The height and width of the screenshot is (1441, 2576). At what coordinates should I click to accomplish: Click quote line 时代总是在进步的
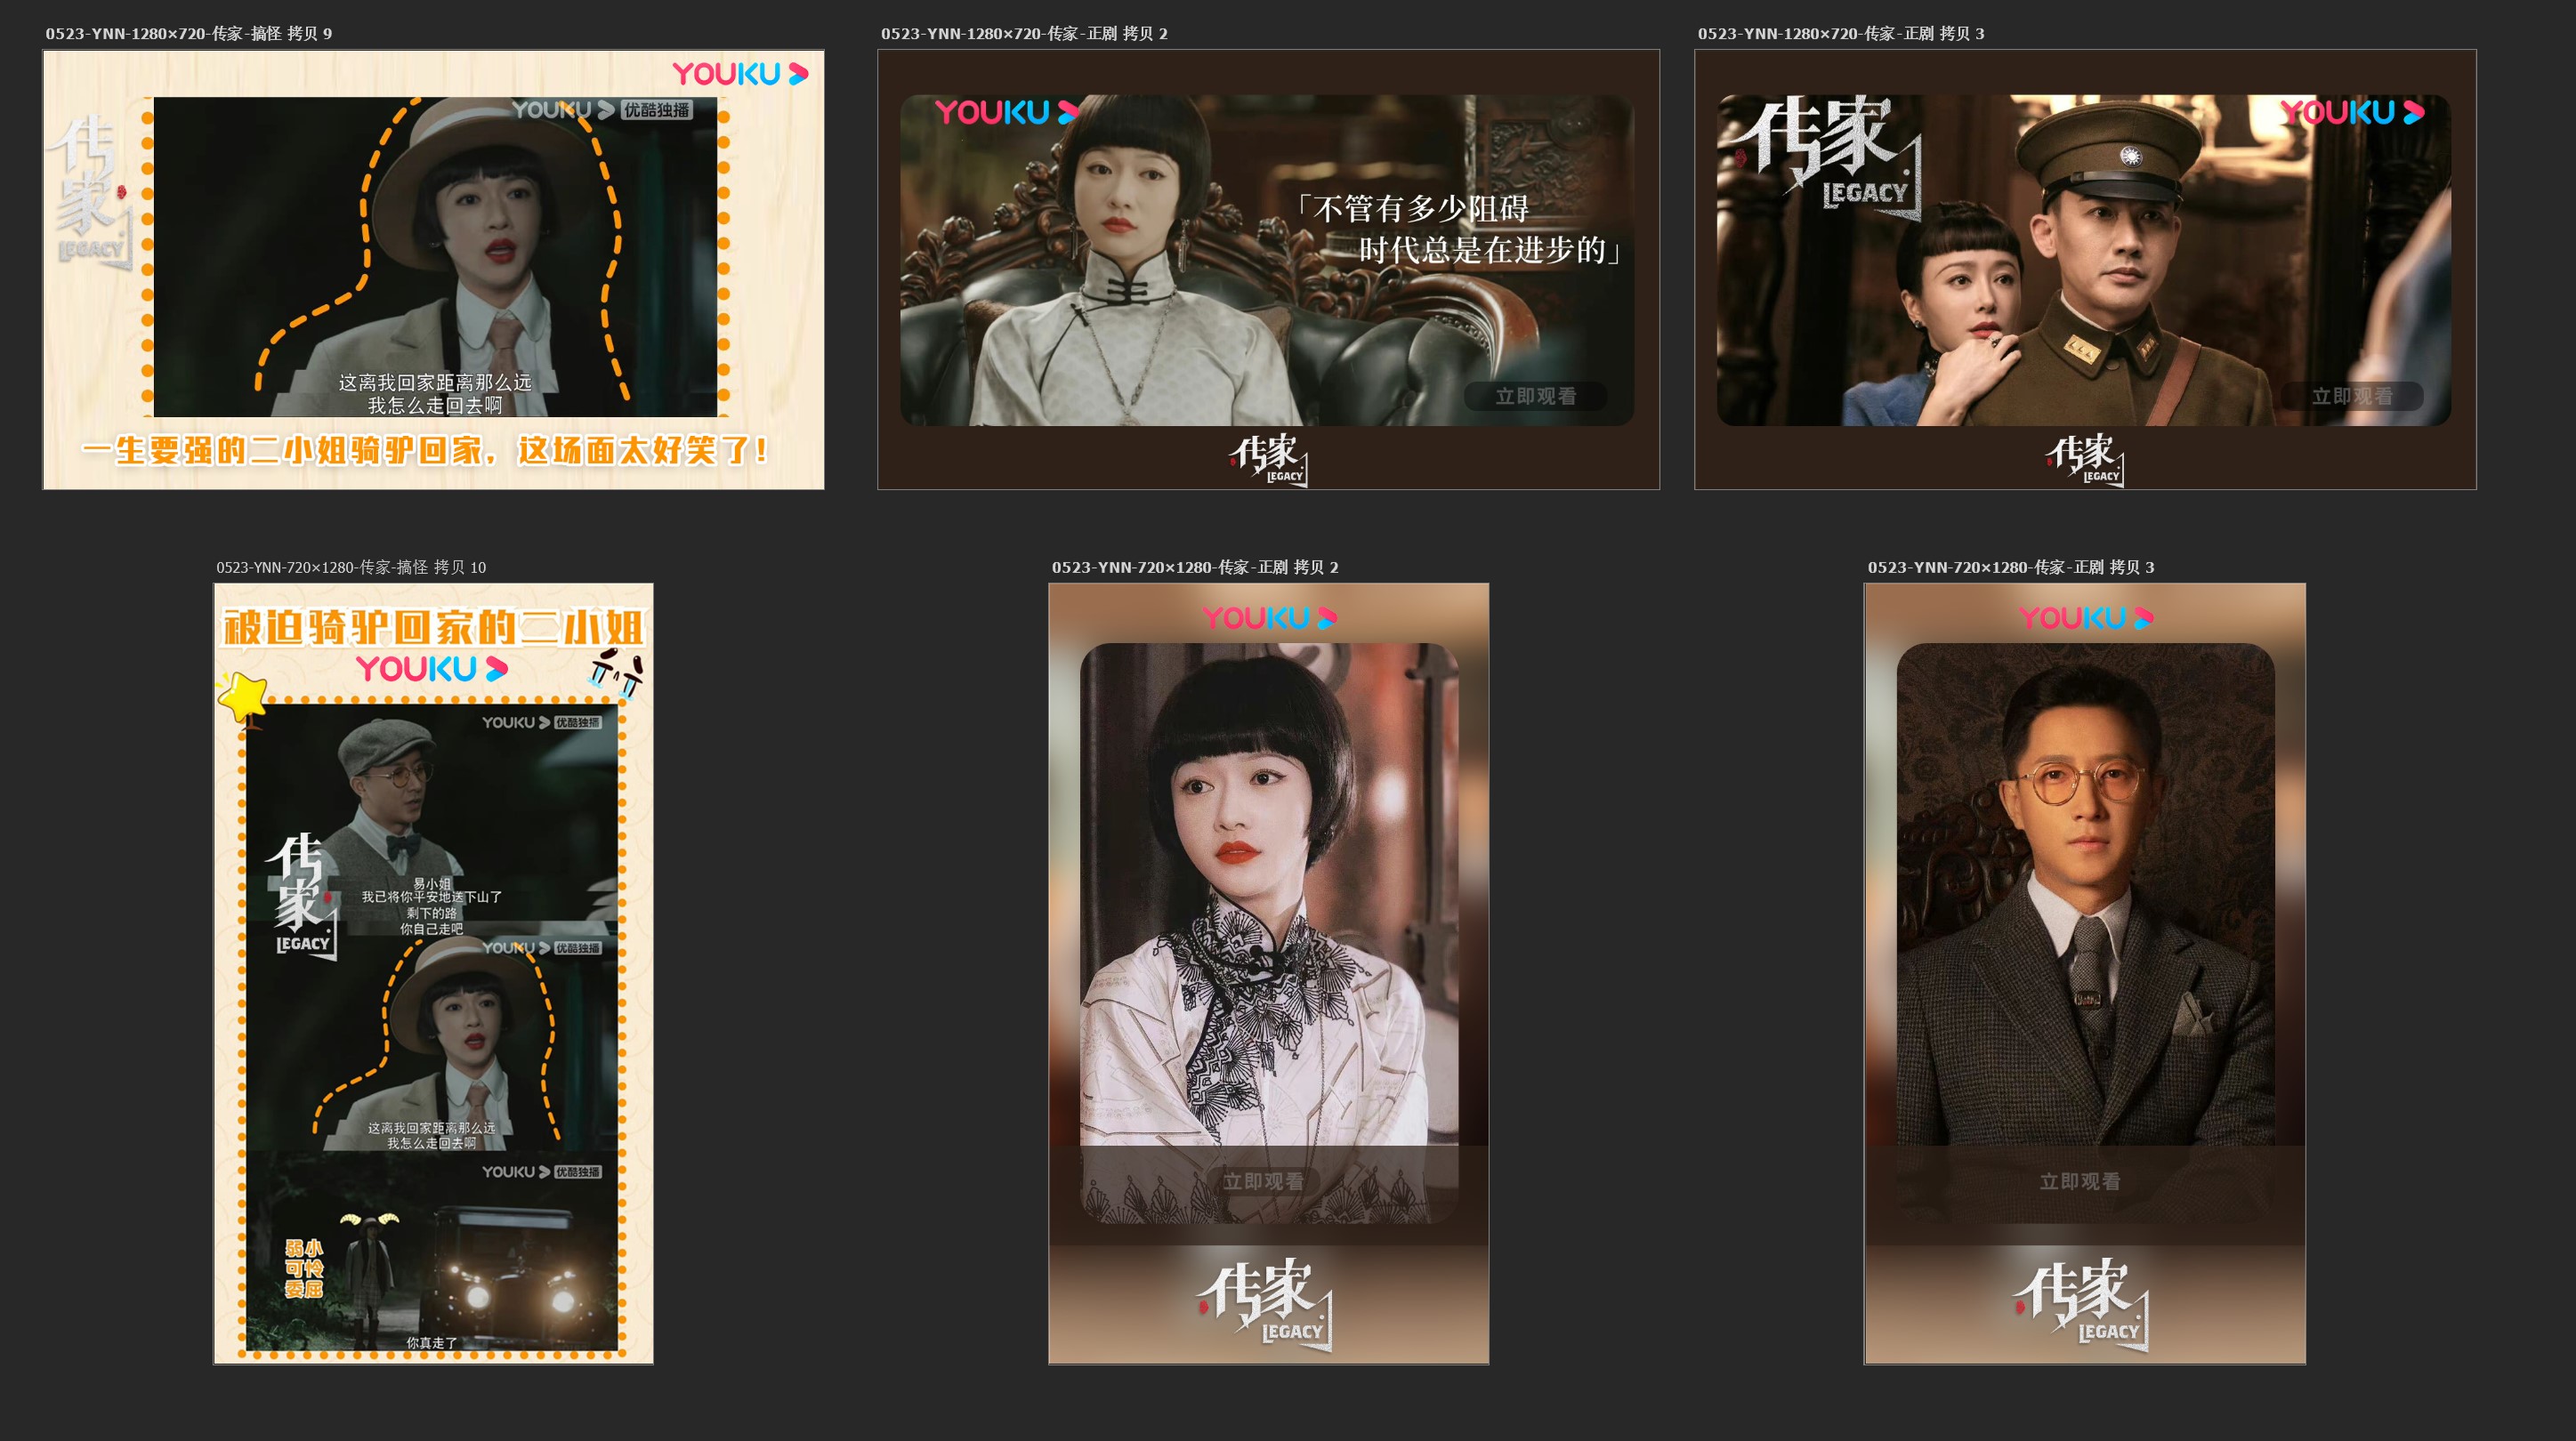[1488, 250]
